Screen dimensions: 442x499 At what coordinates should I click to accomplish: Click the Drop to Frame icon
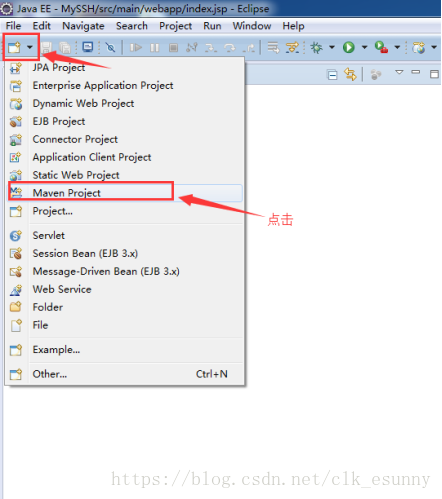click(x=273, y=48)
